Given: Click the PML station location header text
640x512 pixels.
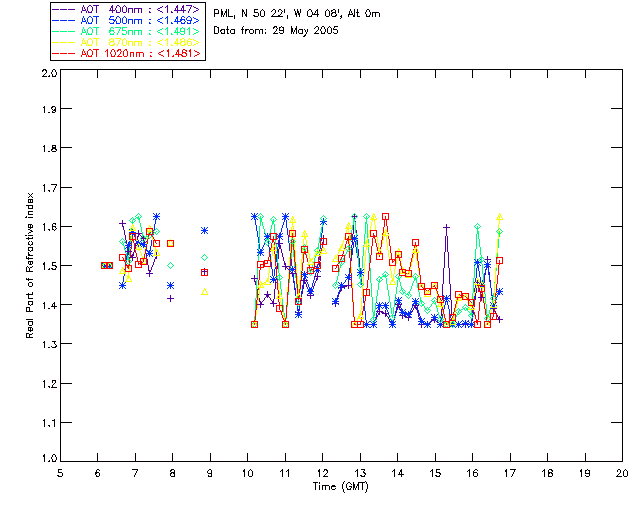Looking at the screenshot, I should click(297, 14).
